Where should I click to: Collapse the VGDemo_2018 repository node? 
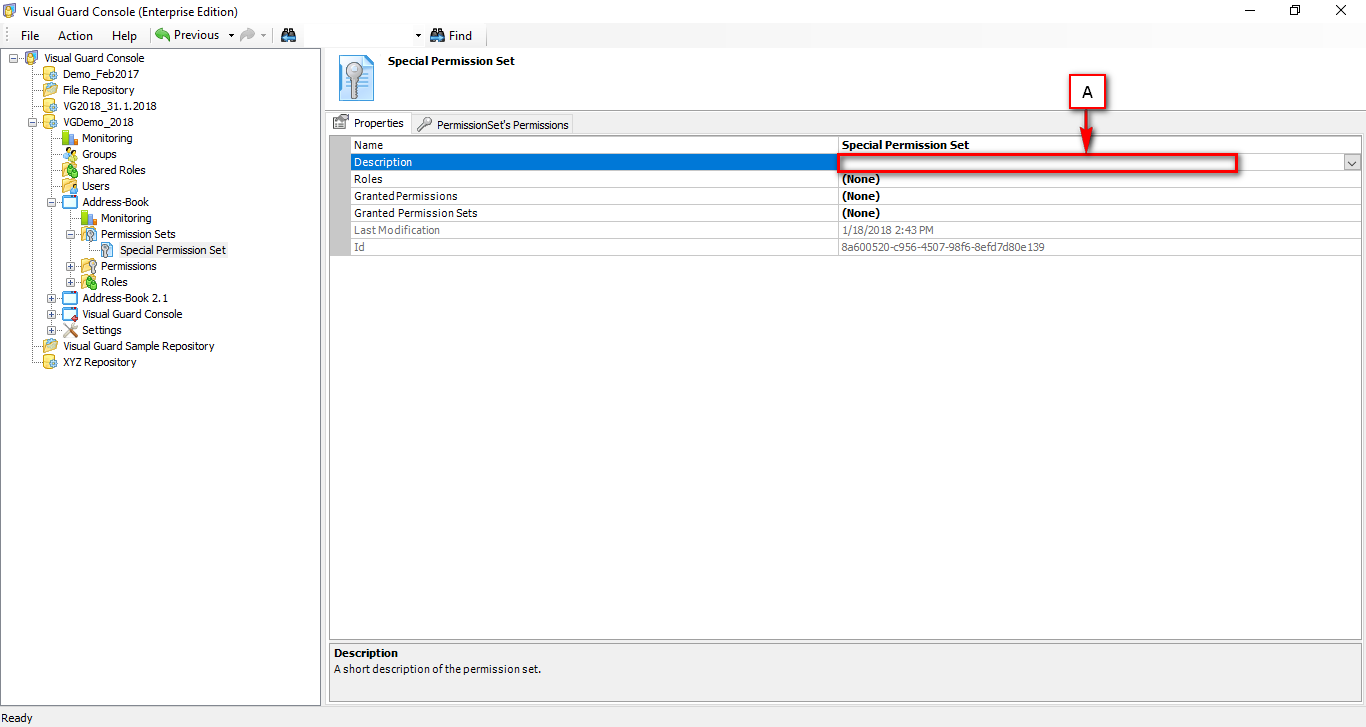(33, 122)
